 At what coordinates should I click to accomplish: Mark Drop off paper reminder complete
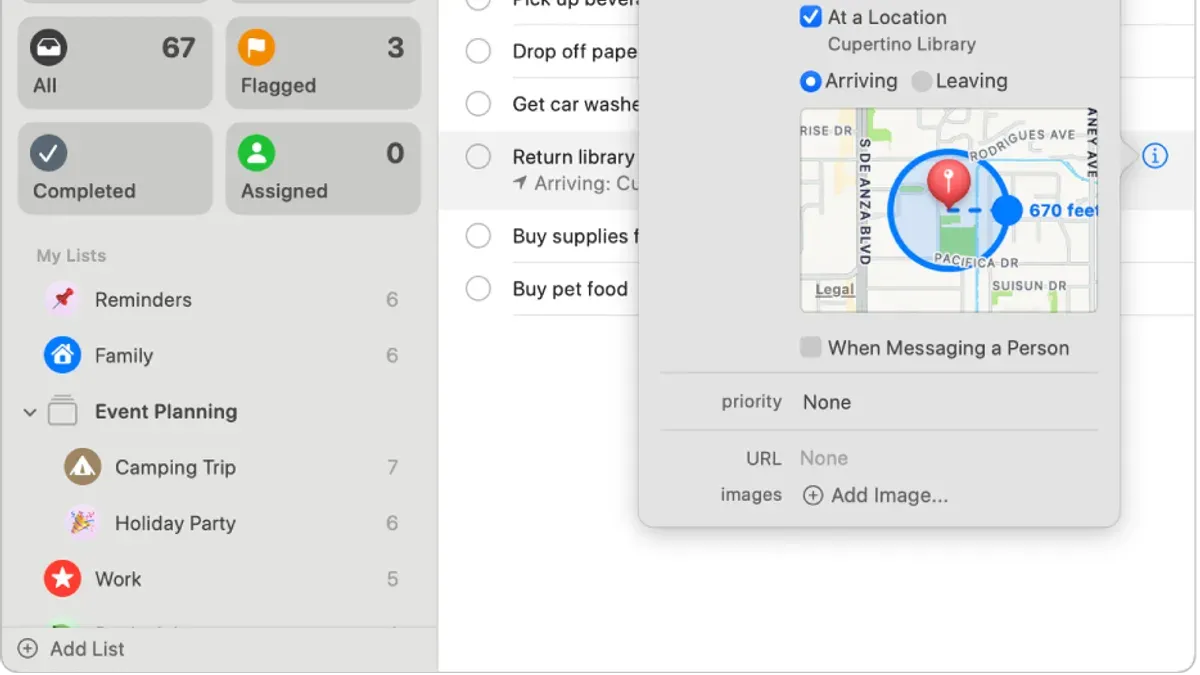click(x=479, y=51)
